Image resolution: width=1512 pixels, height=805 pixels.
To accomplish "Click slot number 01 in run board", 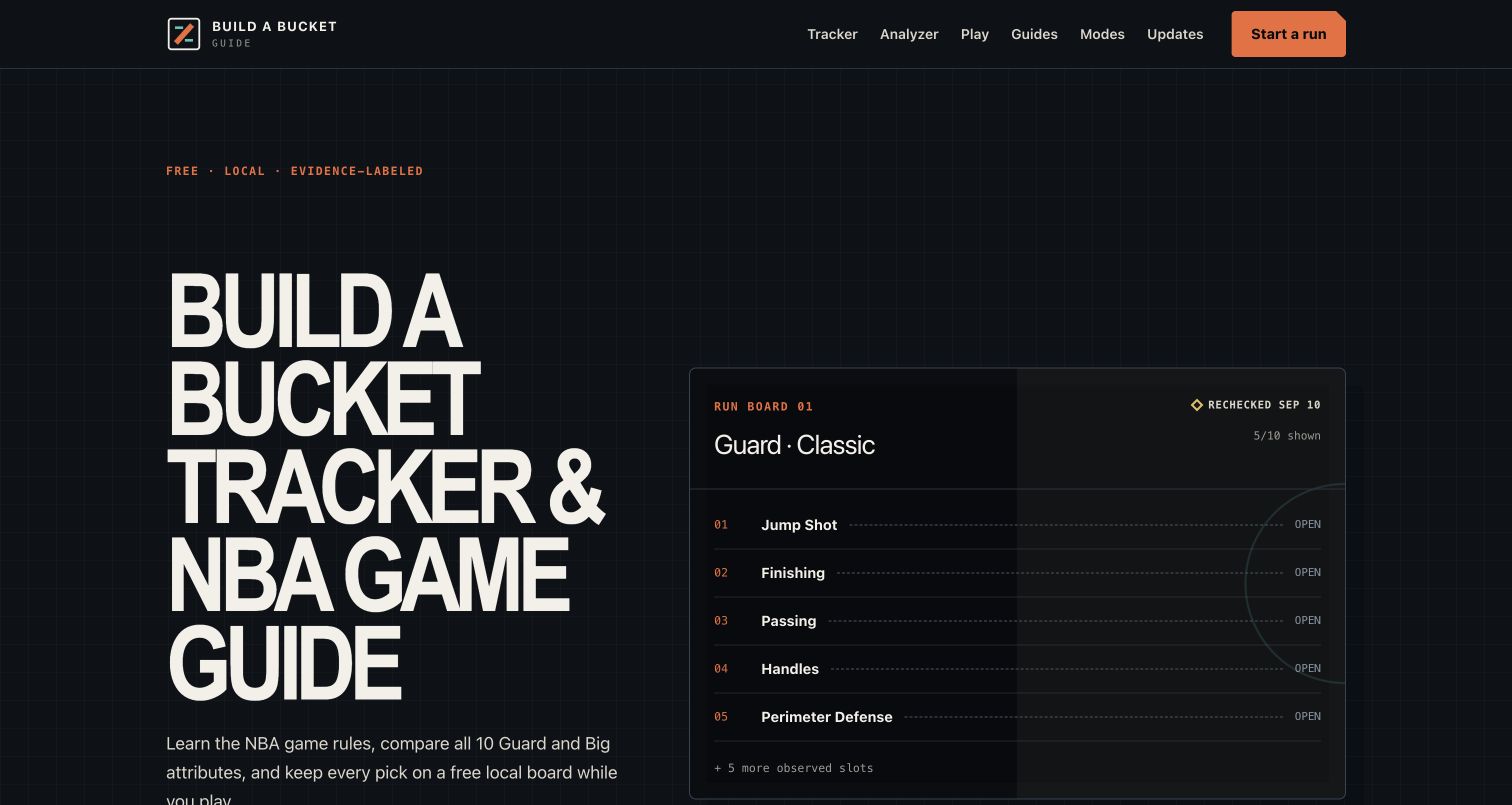I will tap(721, 525).
